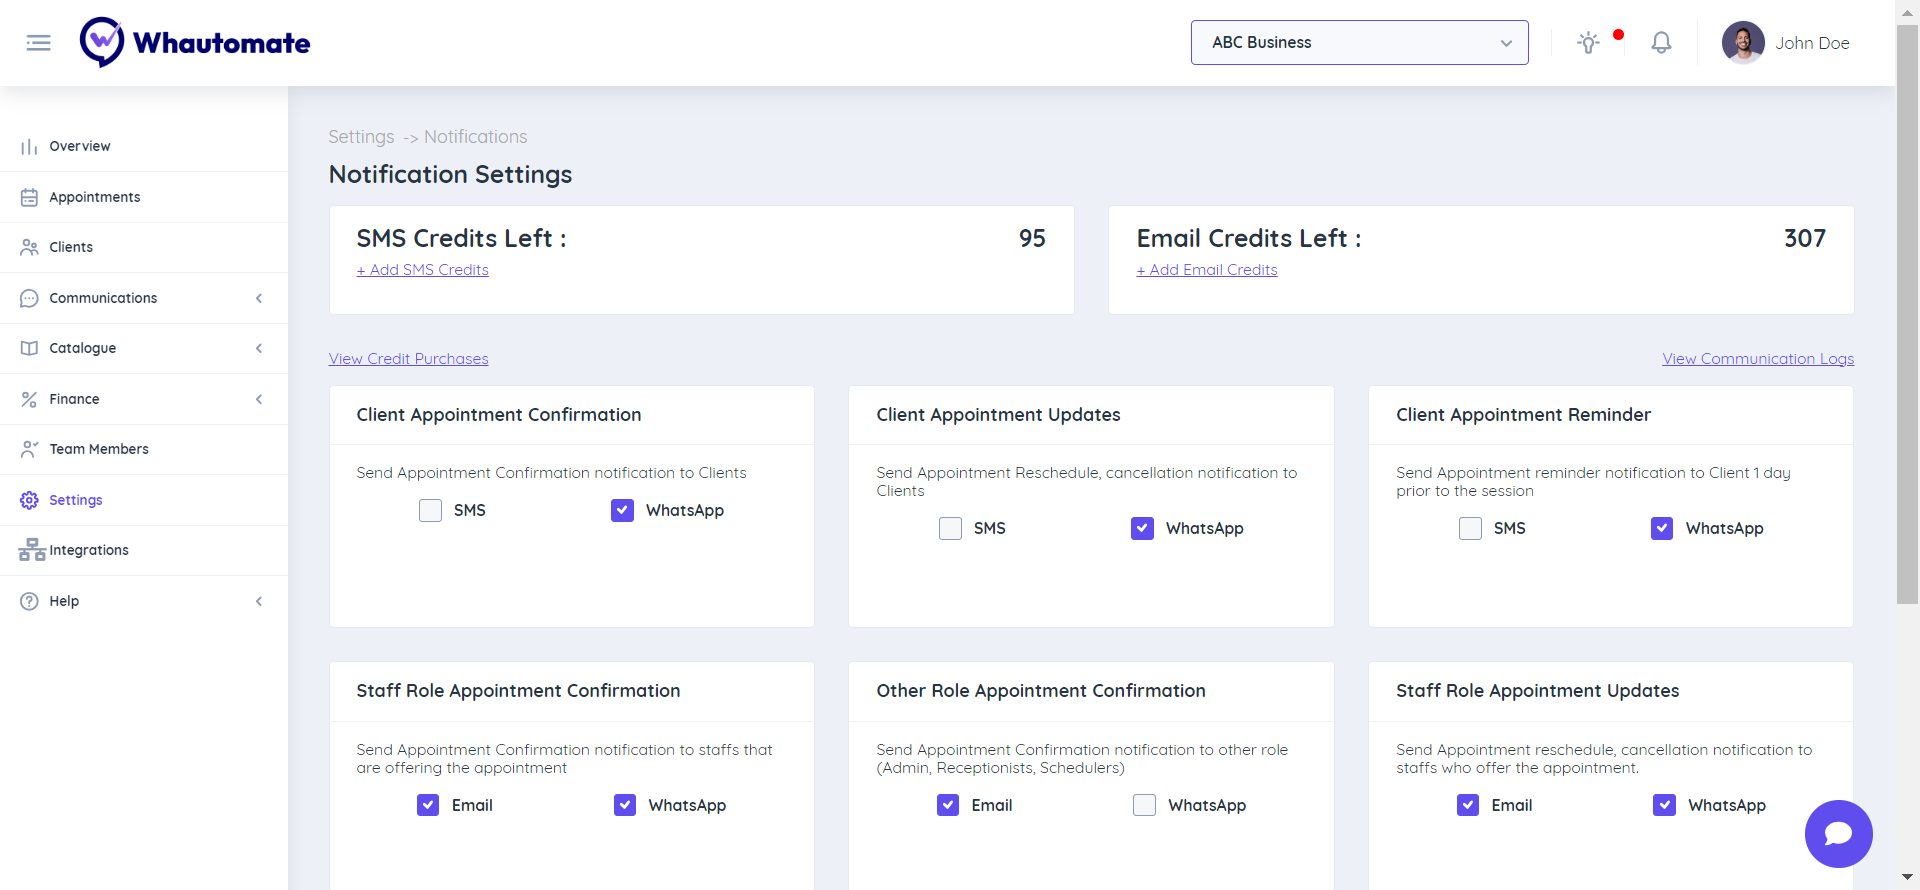Image resolution: width=1920 pixels, height=890 pixels.
Task: Enable SMS for Client Appointment Confirmation
Action: coord(430,511)
